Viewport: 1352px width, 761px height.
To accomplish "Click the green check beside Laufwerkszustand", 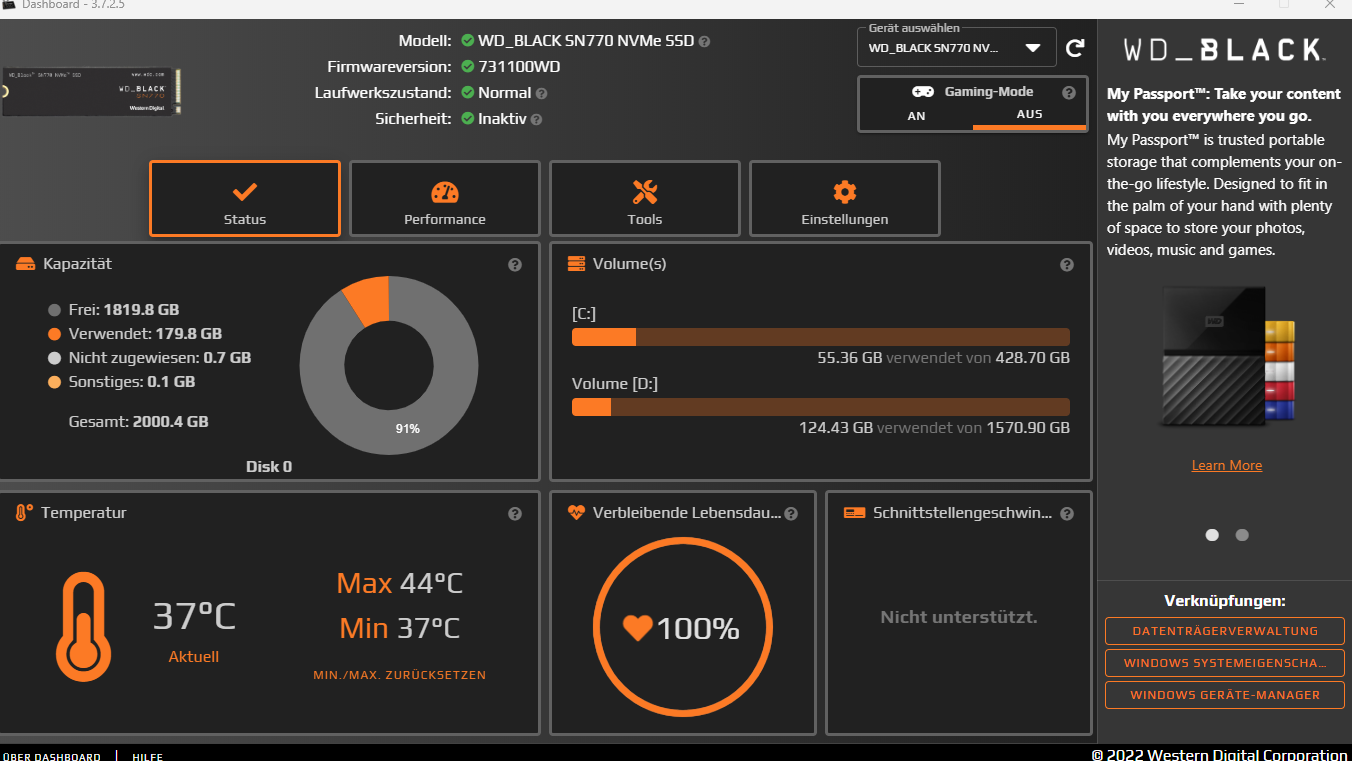I will [x=468, y=93].
